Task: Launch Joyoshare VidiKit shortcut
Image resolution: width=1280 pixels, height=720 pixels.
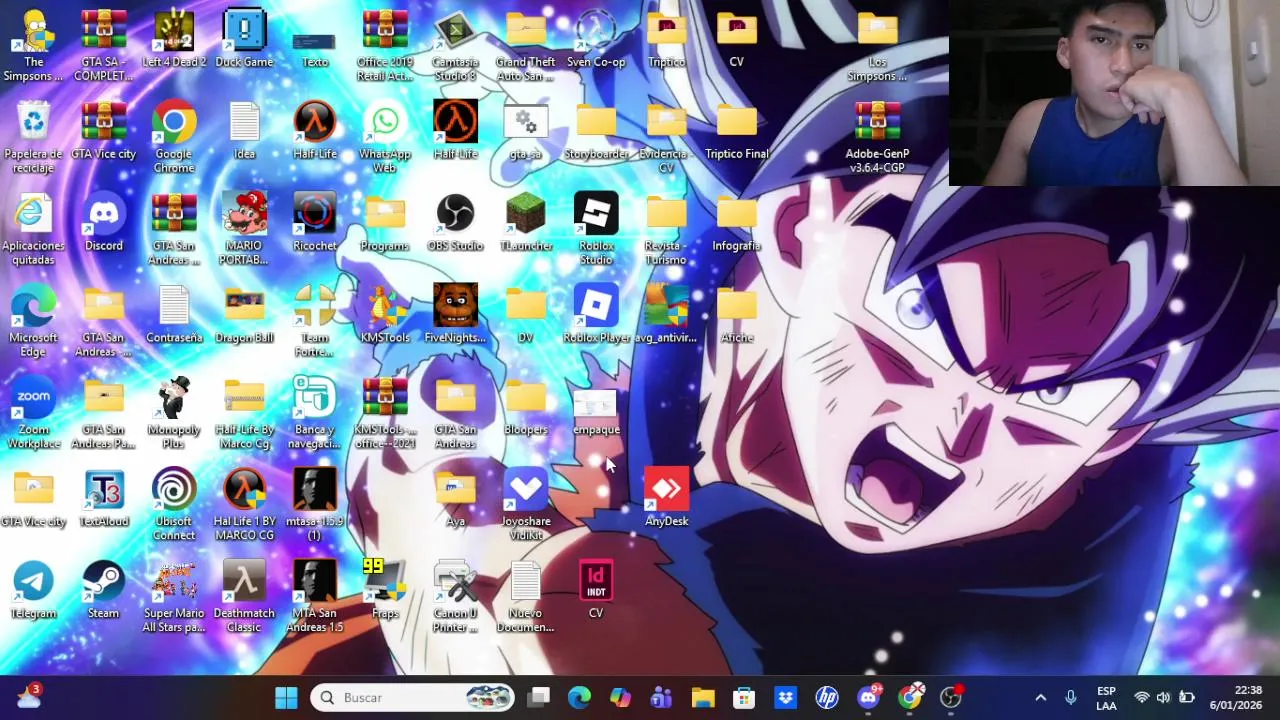Action: (x=526, y=506)
